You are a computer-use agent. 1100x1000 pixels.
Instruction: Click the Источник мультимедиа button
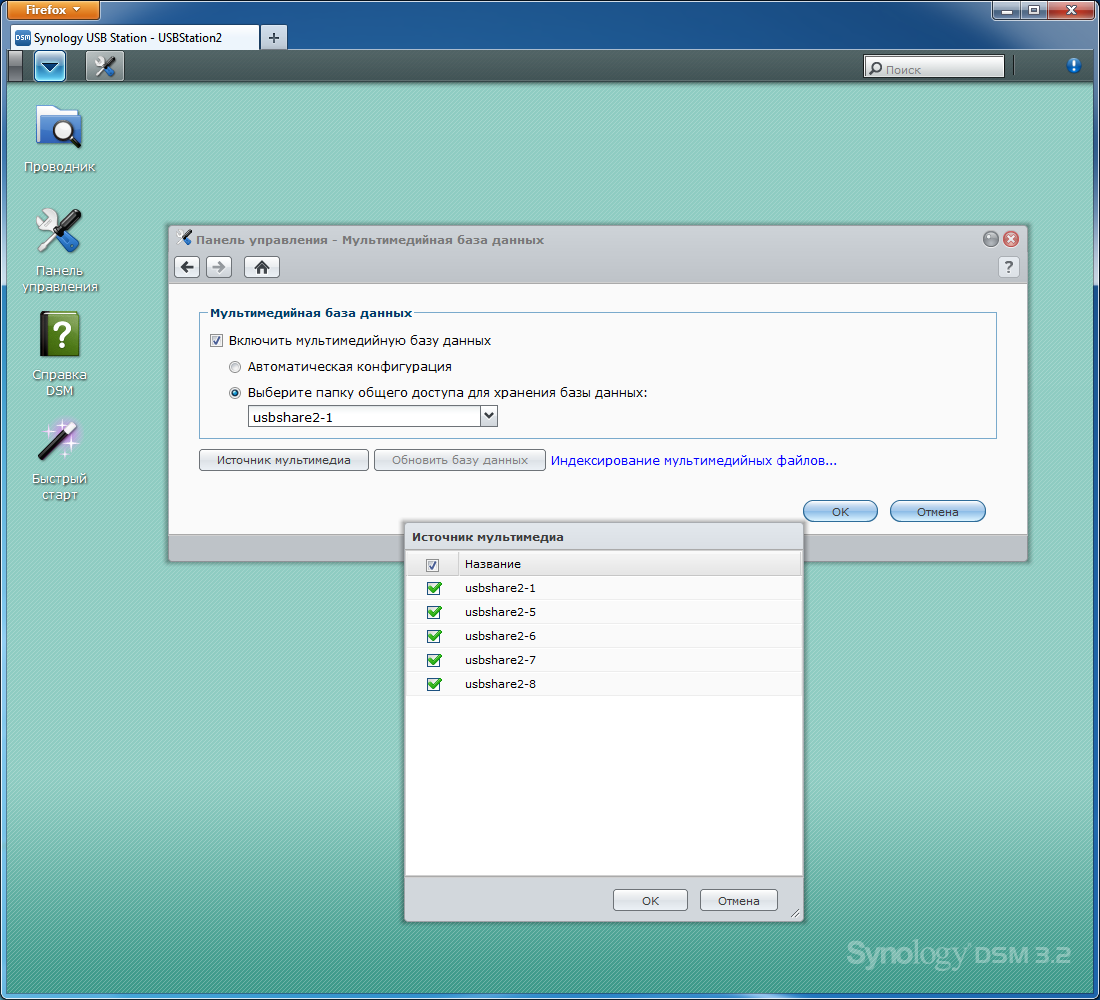click(283, 460)
